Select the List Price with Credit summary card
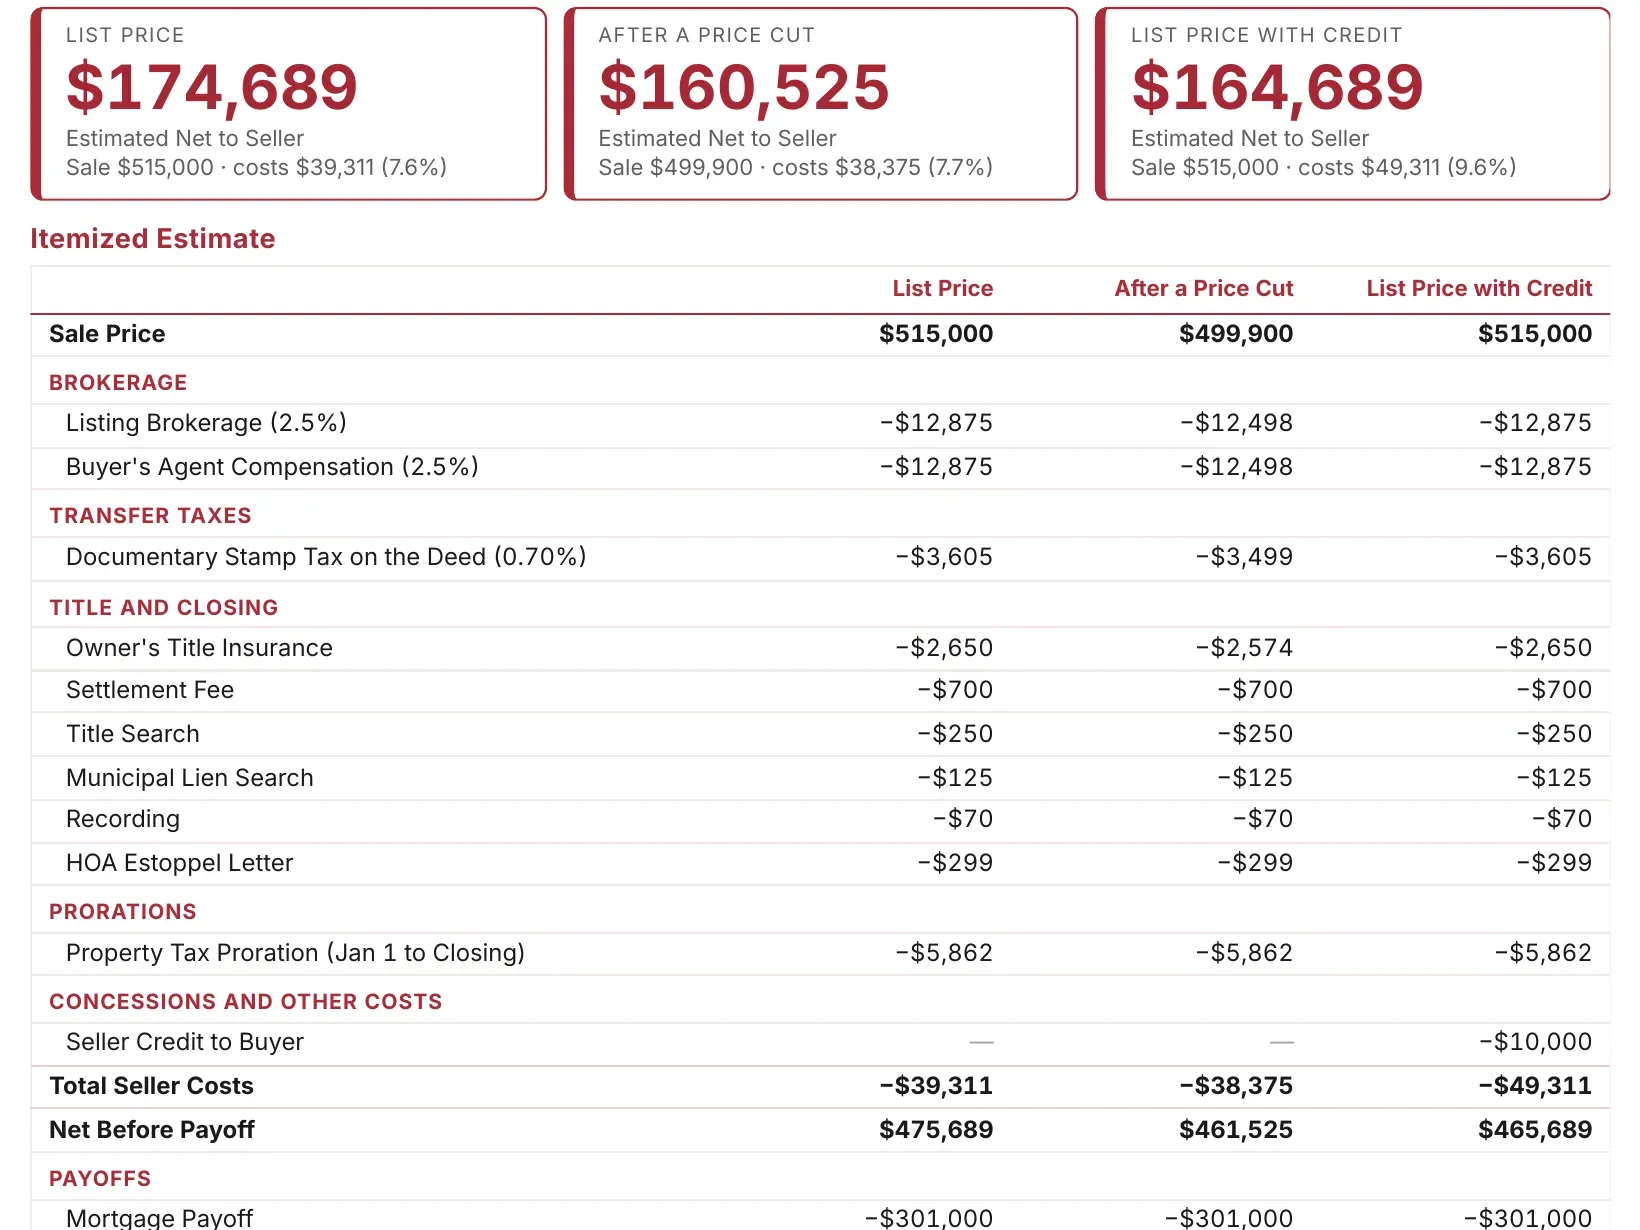Screen dimensions: 1640x1230 point(1353,104)
